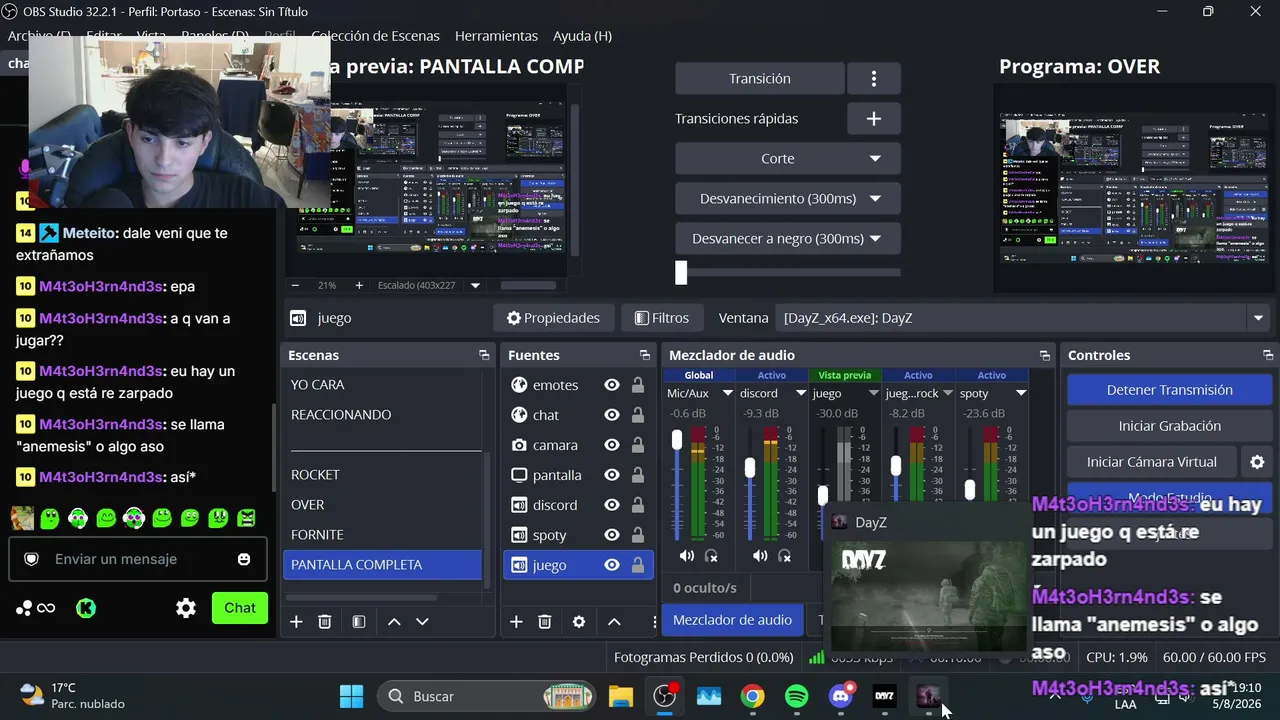The height and width of the screenshot is (720, 1280).
Task: Toggle monitoring headphone icon for discord channel
Action: pyautogui.click(x=785, y=556)
